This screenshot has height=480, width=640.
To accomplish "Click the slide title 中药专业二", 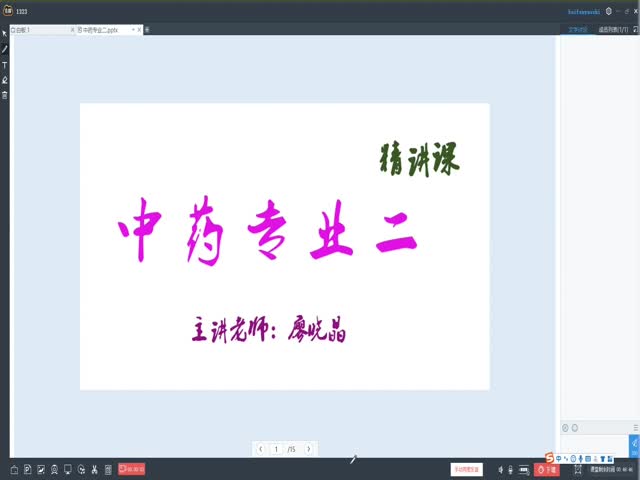I will click(268, 231).
